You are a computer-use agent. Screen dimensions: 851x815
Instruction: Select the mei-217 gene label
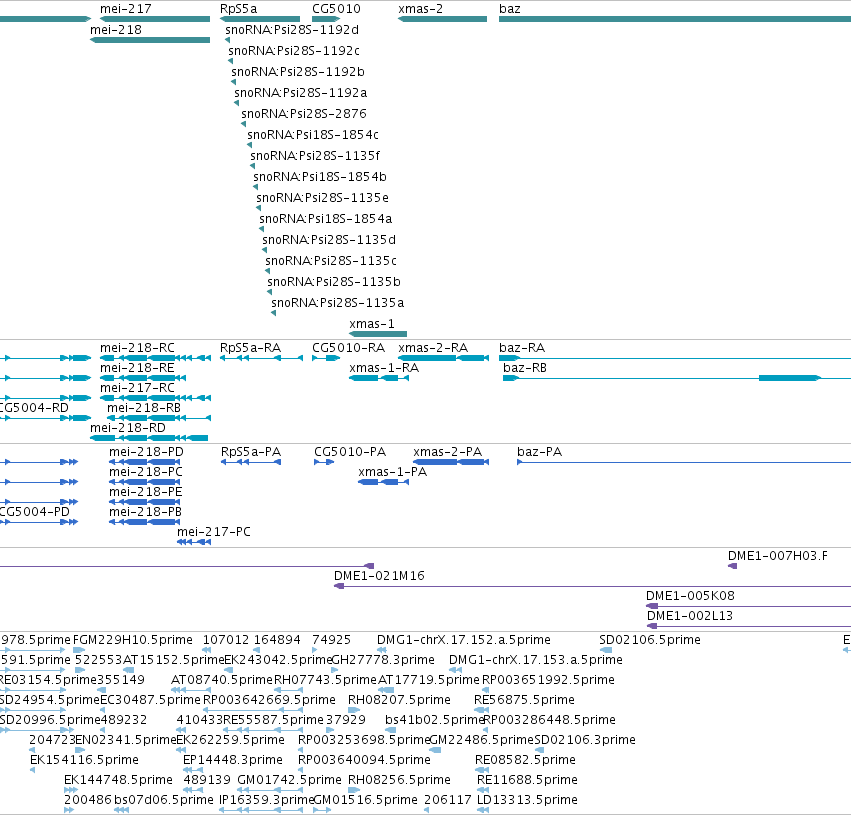(125, 9)
